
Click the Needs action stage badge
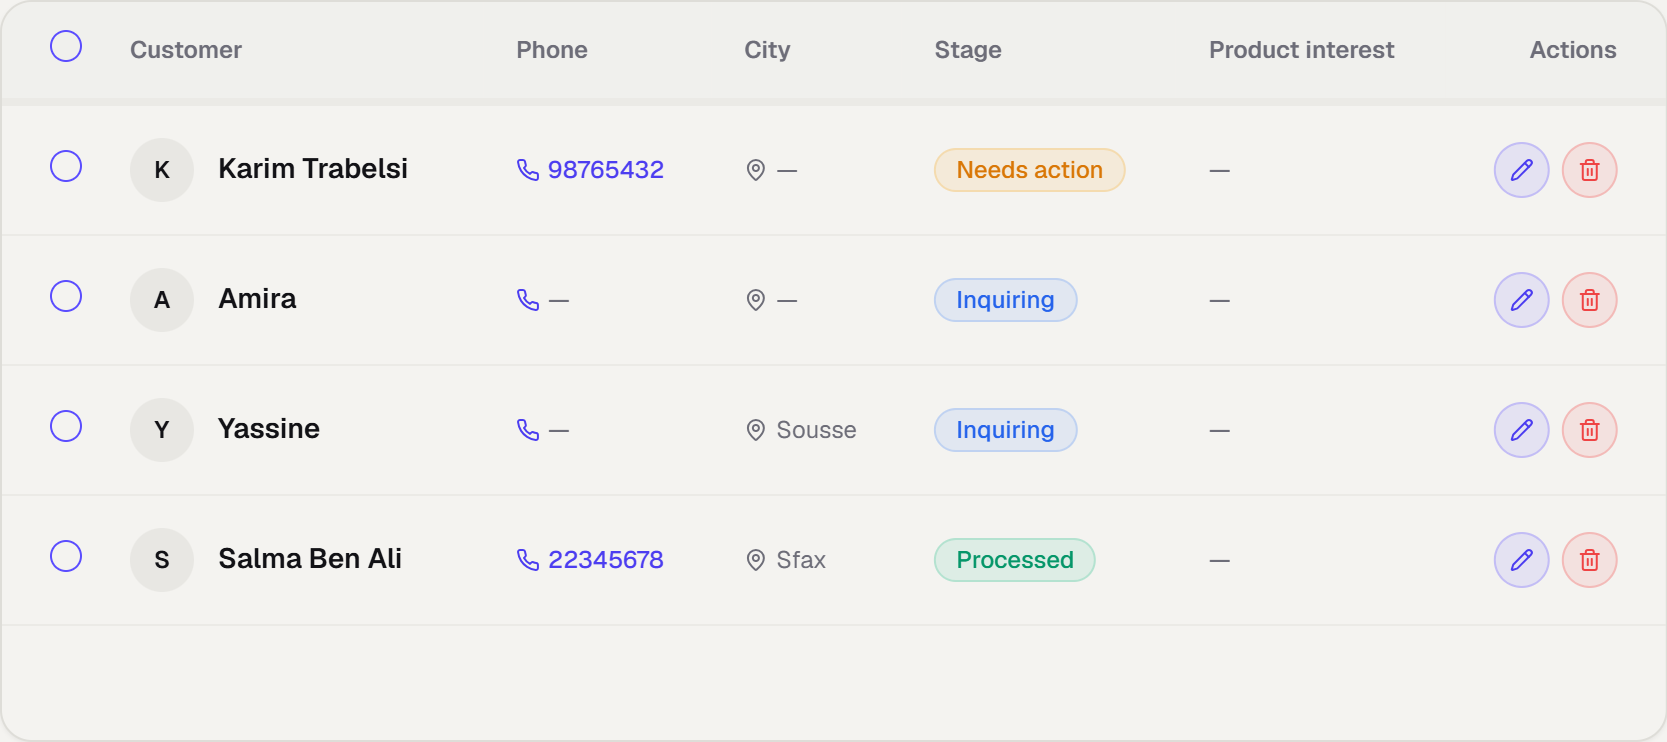coord(1029,170)
